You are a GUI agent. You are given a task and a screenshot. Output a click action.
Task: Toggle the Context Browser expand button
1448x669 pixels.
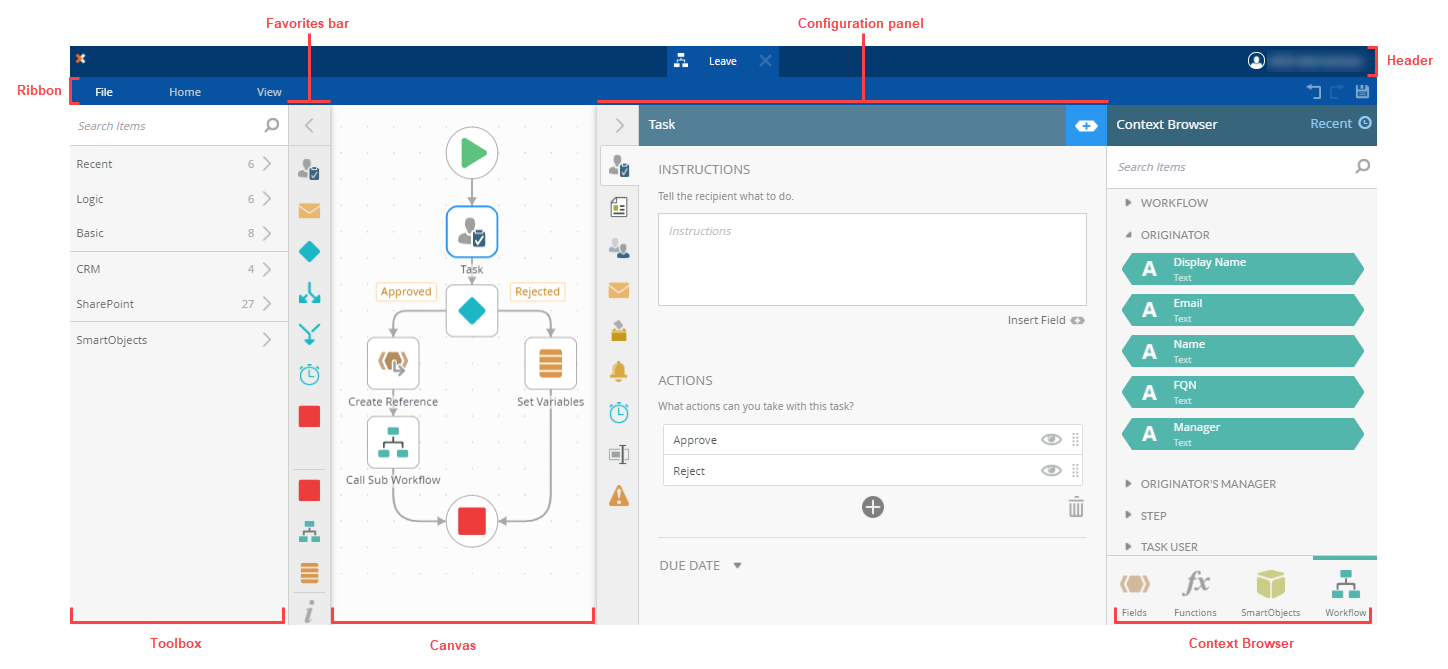point(1086,126)
